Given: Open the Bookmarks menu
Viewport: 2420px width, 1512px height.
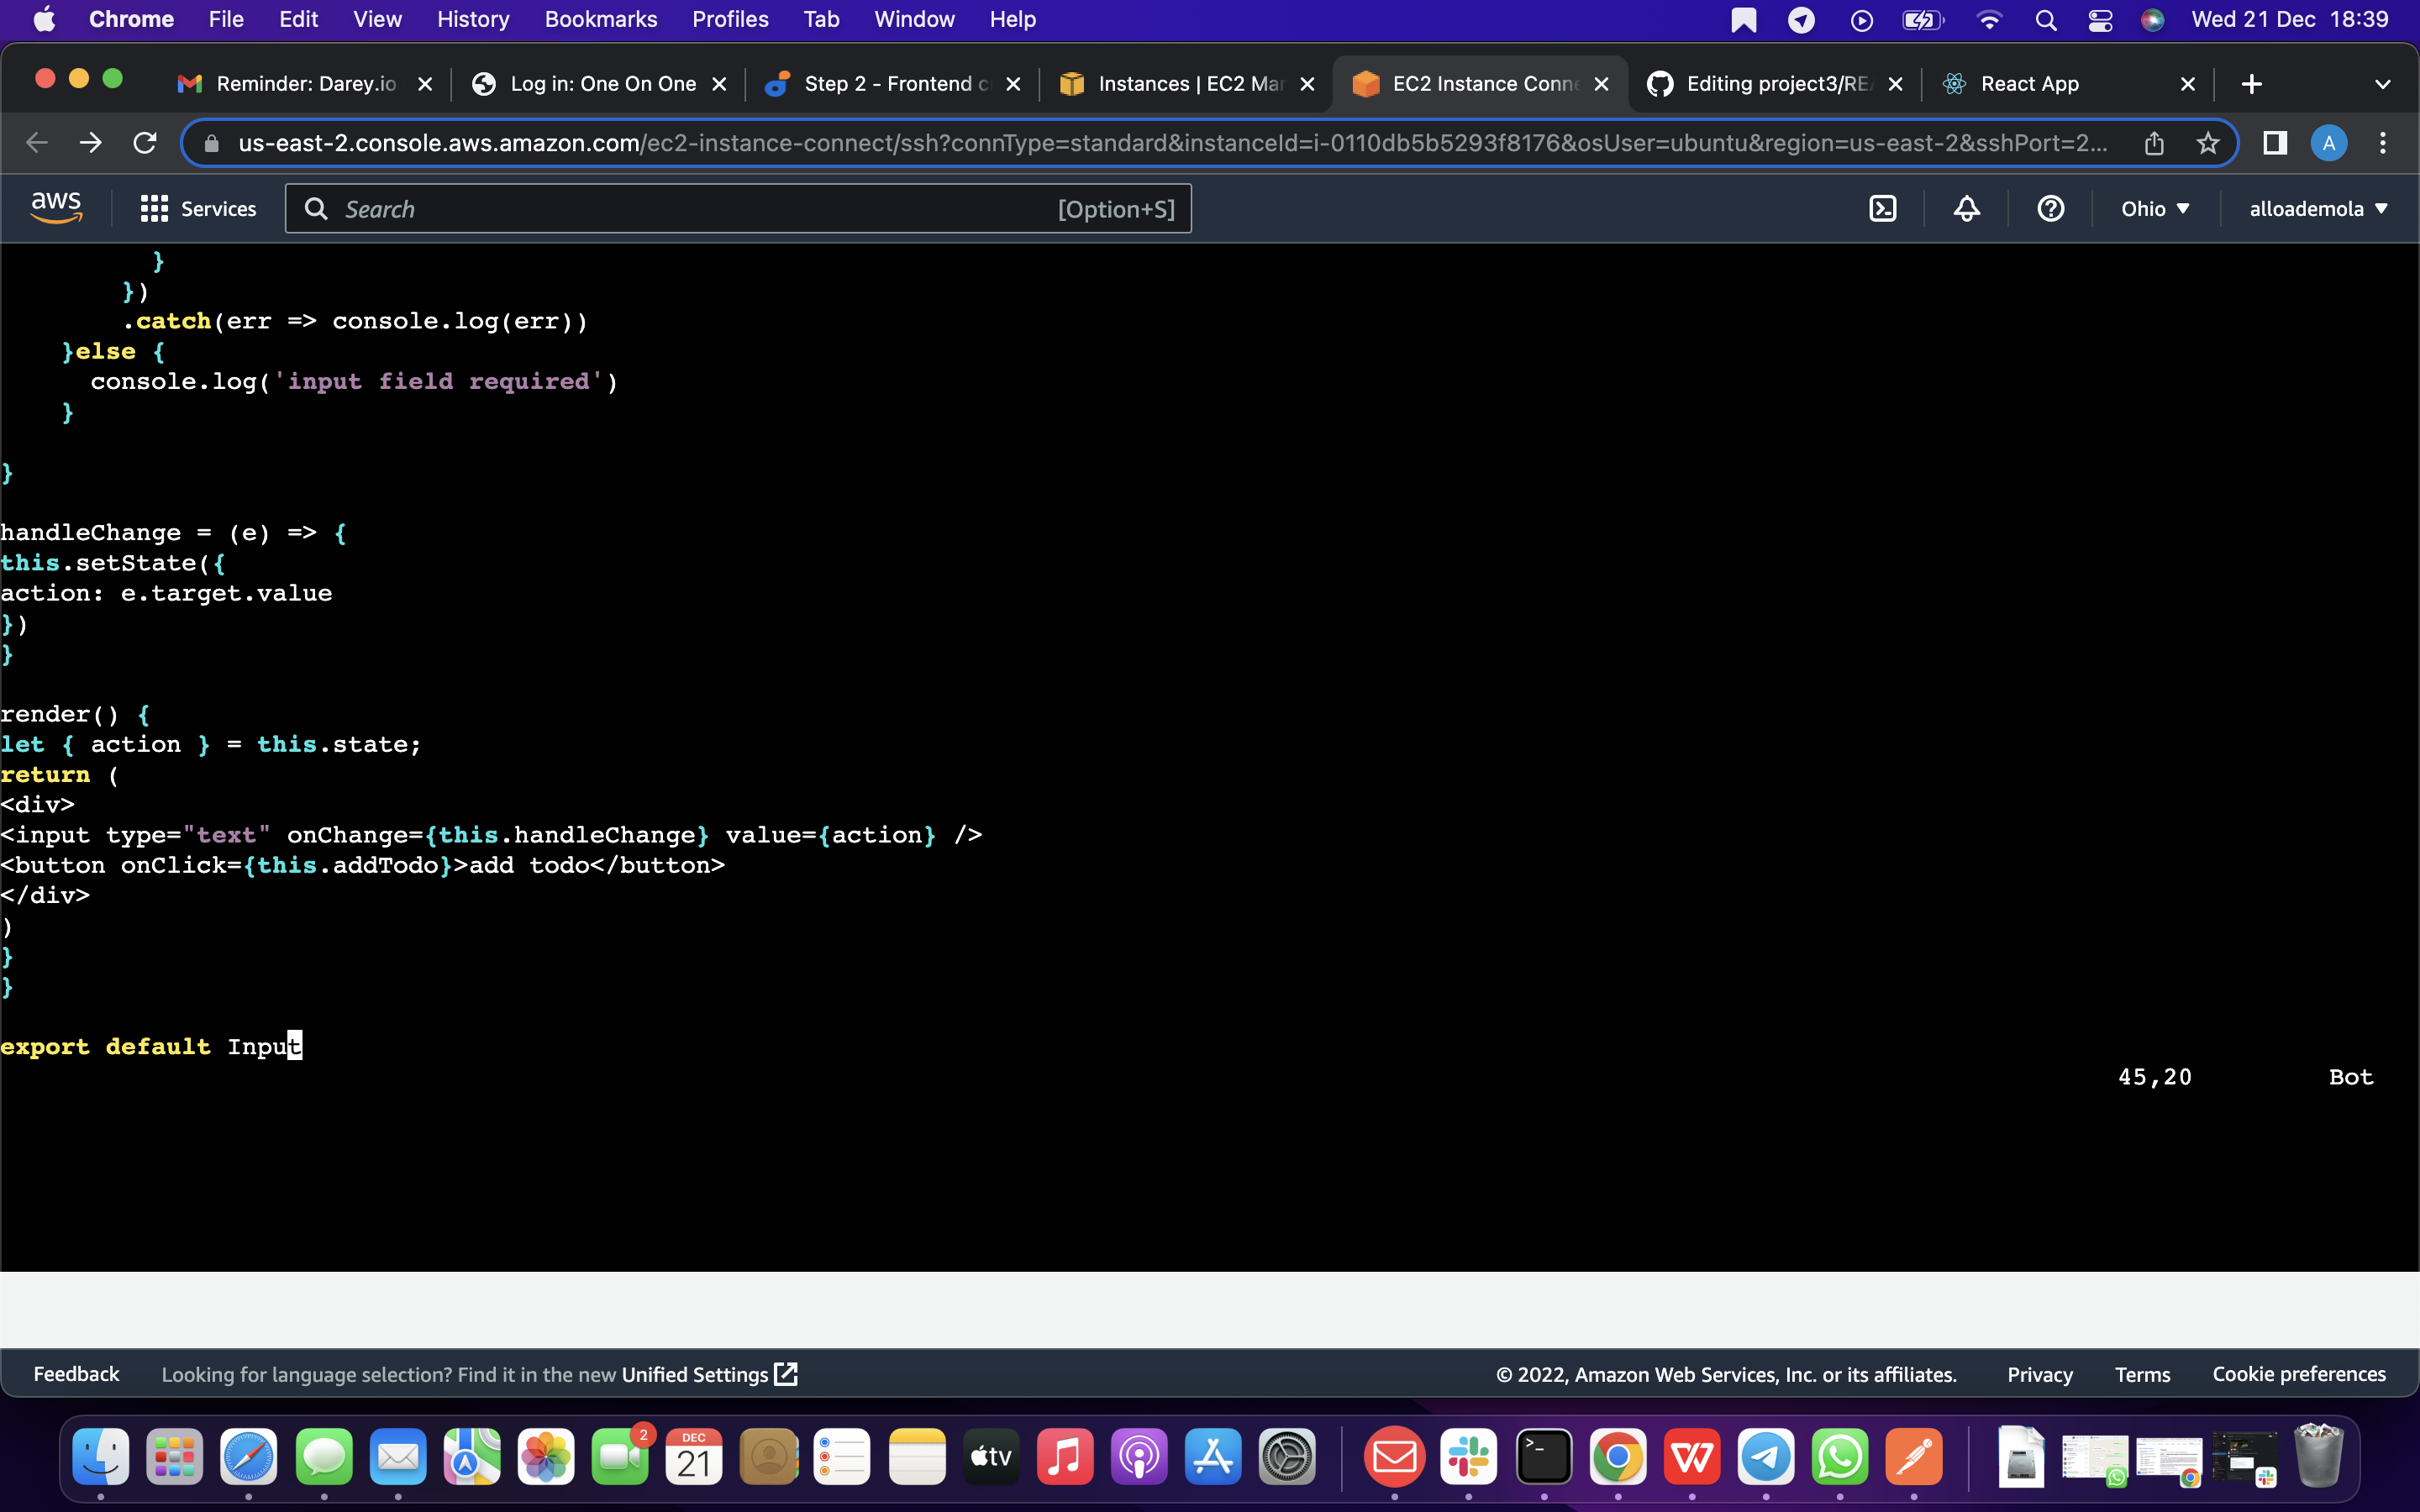Looking at the screenshot, I should pyautogui.click(x=600, y=19).
